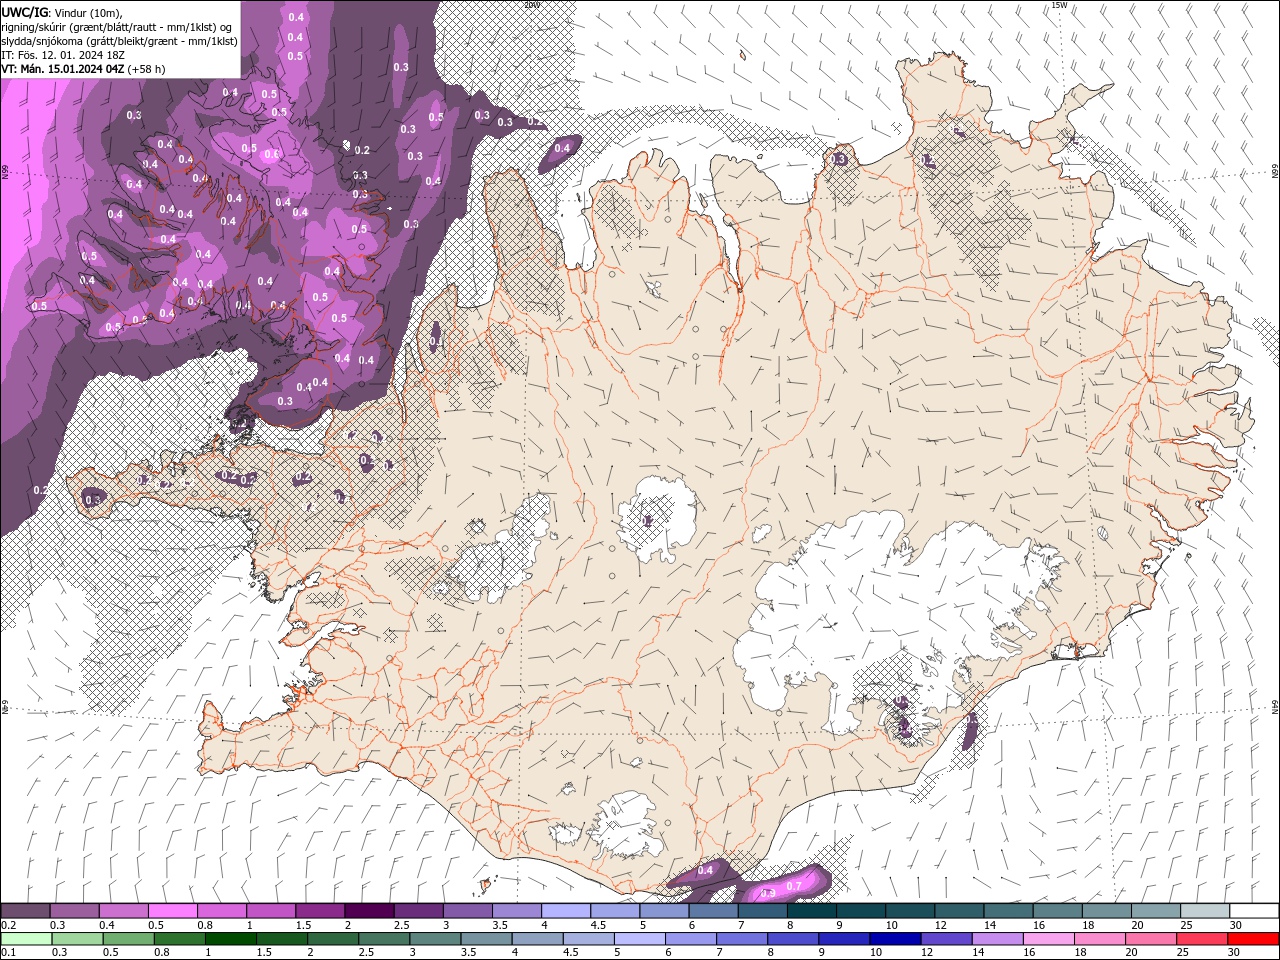
Task: Pick the violet 12–14 swatch in the bottom legend
Action: pos(946,939)
